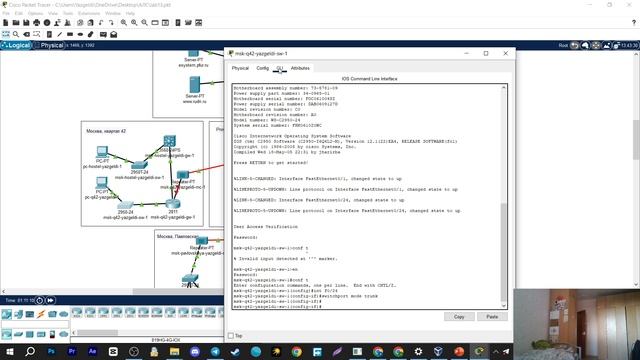Open Photoshop from the taskbar
The width and height of the screenshot is (640, 360).
[x=51, y=351]
